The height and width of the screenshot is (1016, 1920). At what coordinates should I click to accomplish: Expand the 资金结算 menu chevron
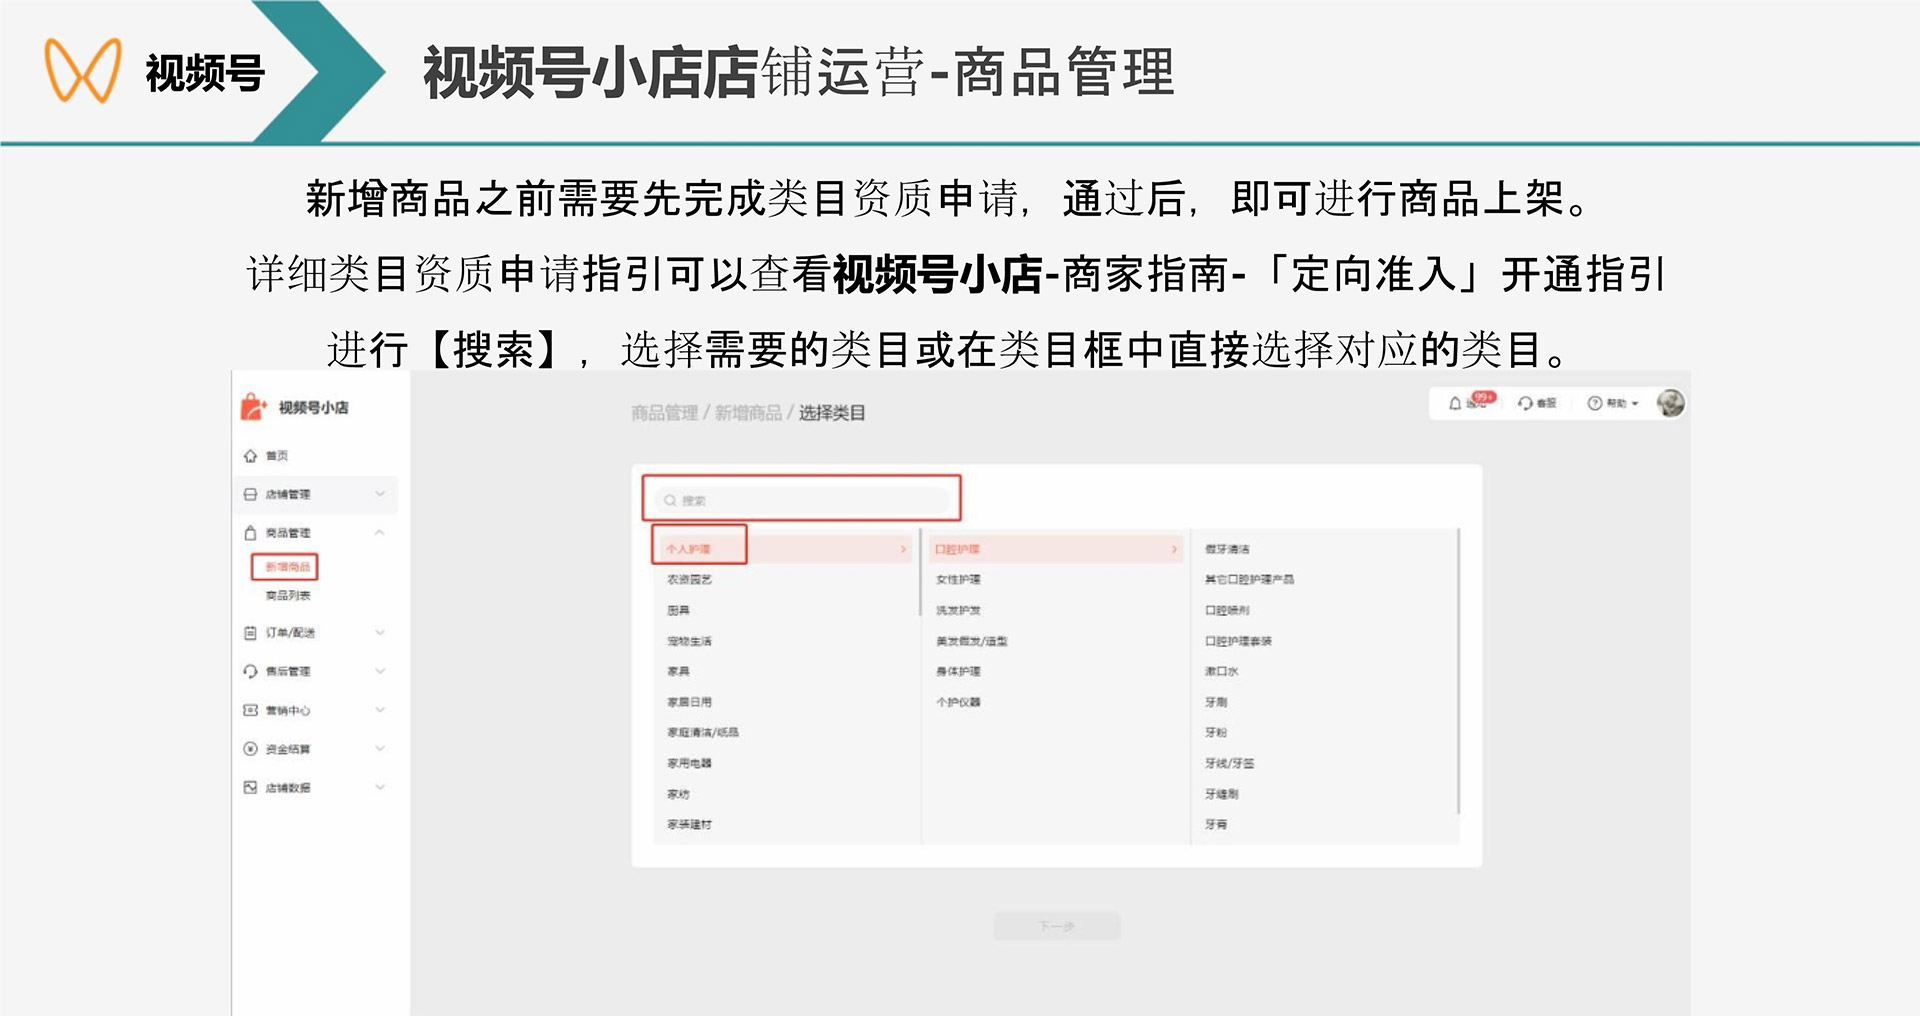[x=380, y=749]
